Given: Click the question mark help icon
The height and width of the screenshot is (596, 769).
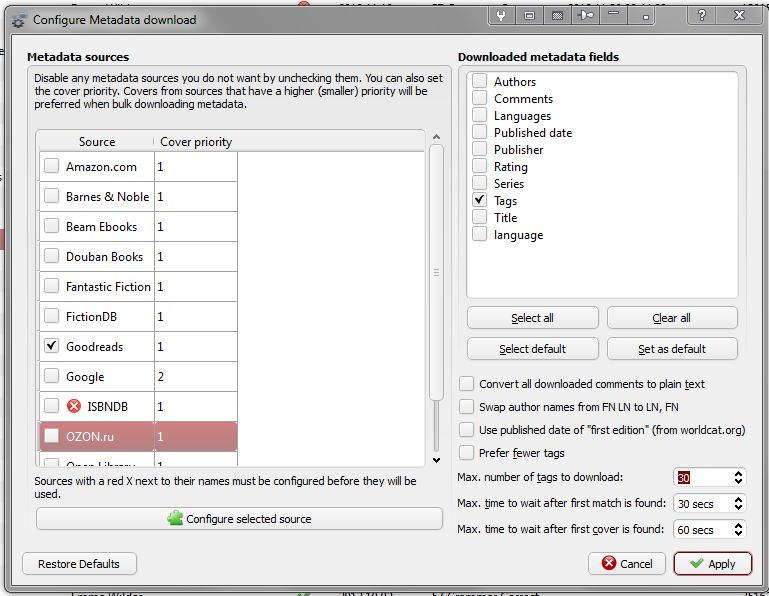Looking at the screenshot, I should pos(702,16).
